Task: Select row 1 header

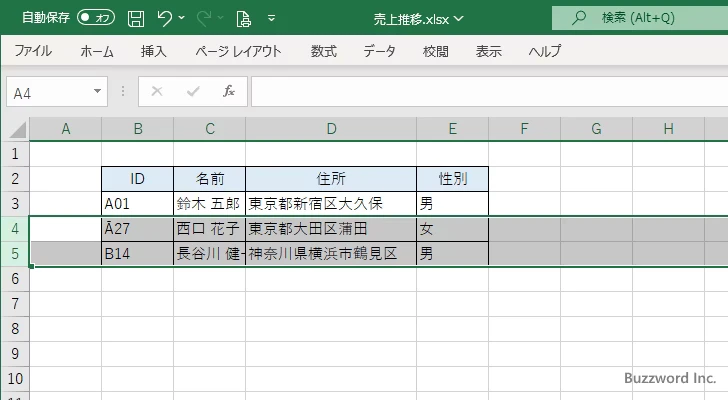Action: pos(15,154)
